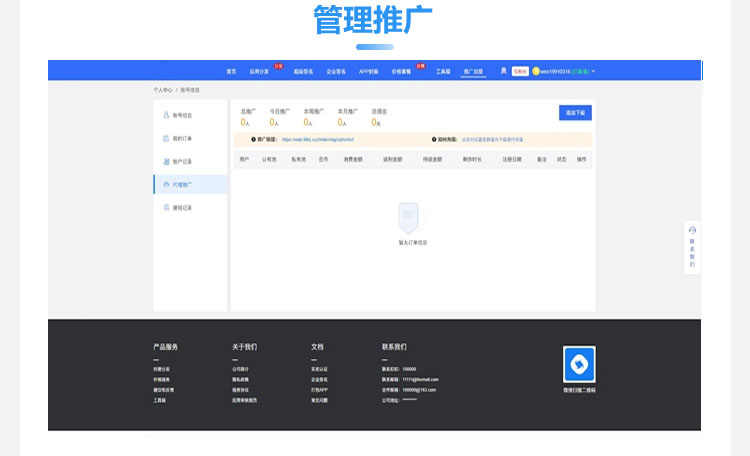Open the 应用分发 navigation item
The height and width of the screenshot is (456, 750).
[259, 71]
